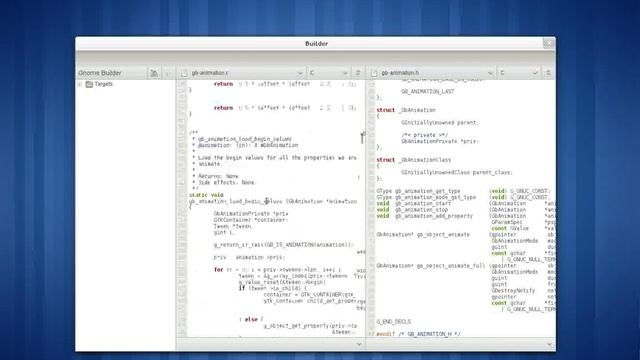Click 'GtkContainer *container;' in left editor
Viewport: 640px width, 360px height.
(x=251, y=220)
